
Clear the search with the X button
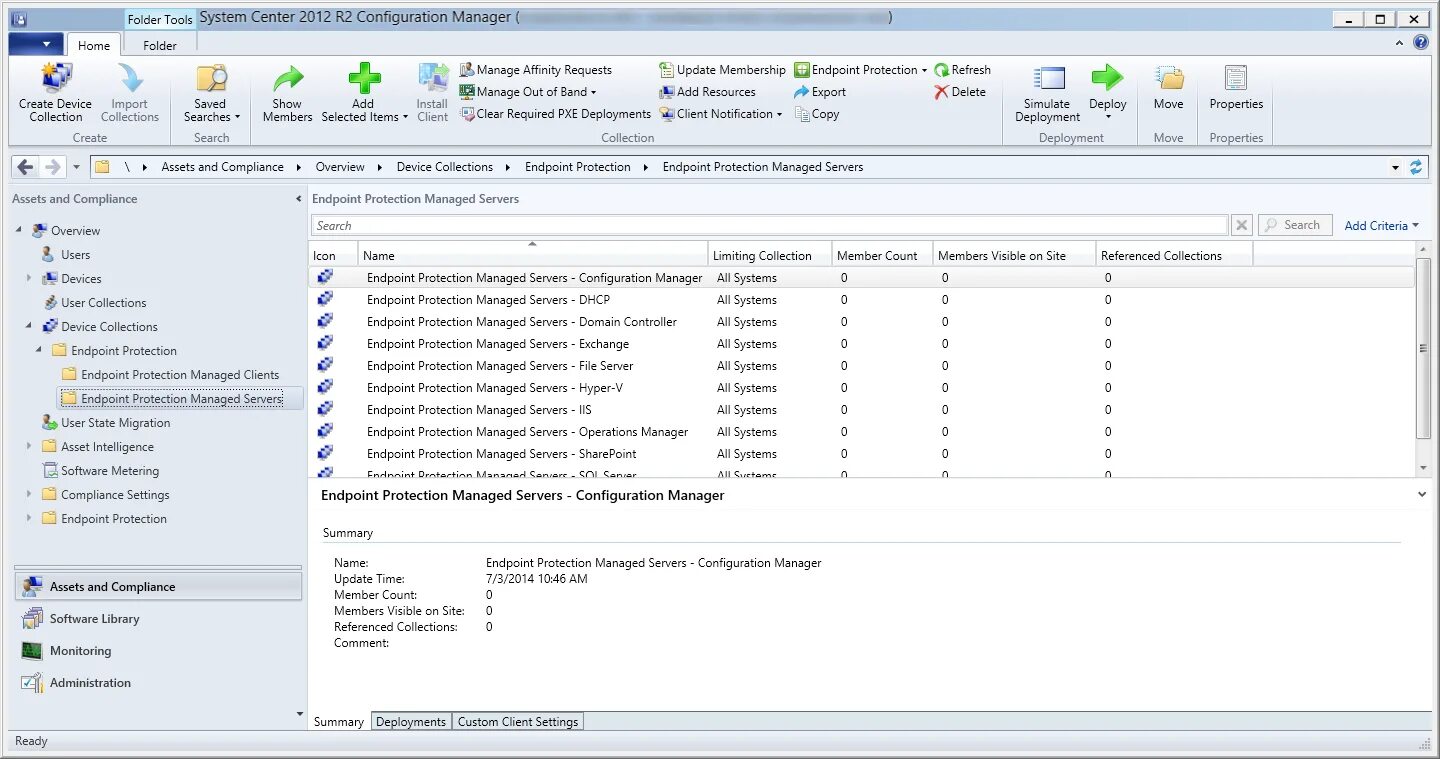tap(1241, 226)
